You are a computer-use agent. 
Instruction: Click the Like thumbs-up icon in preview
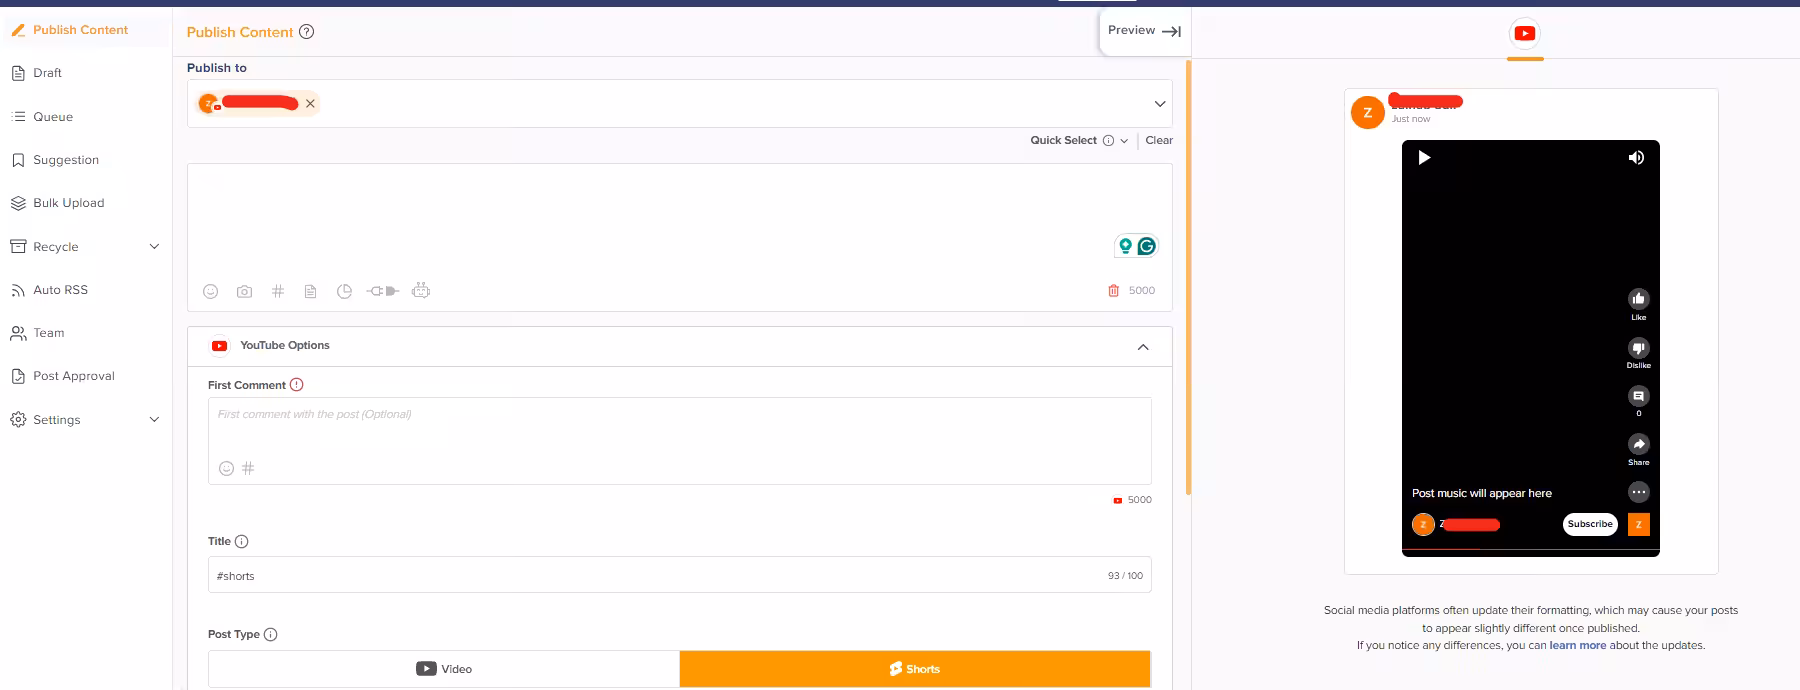(1638, 299)
